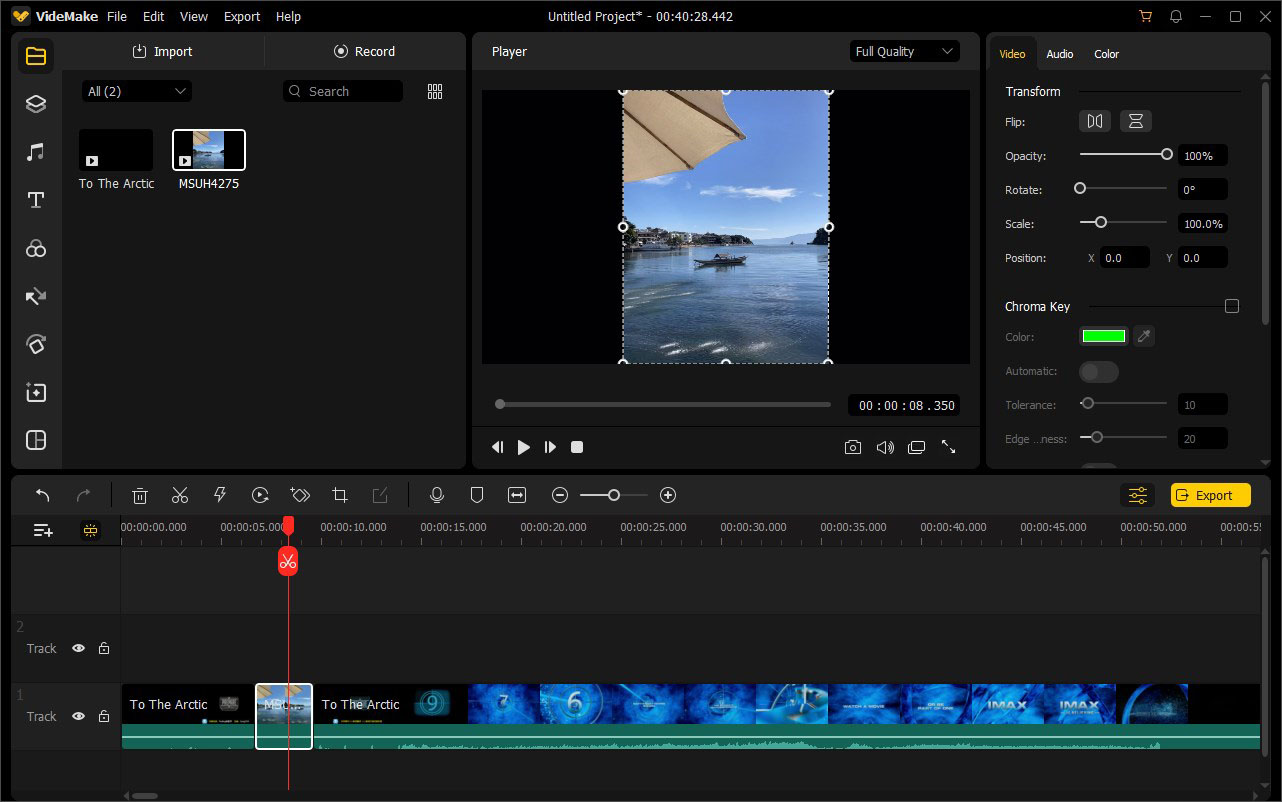
Task: Open the Transitions panel
Action: click(x=35, y=296)
